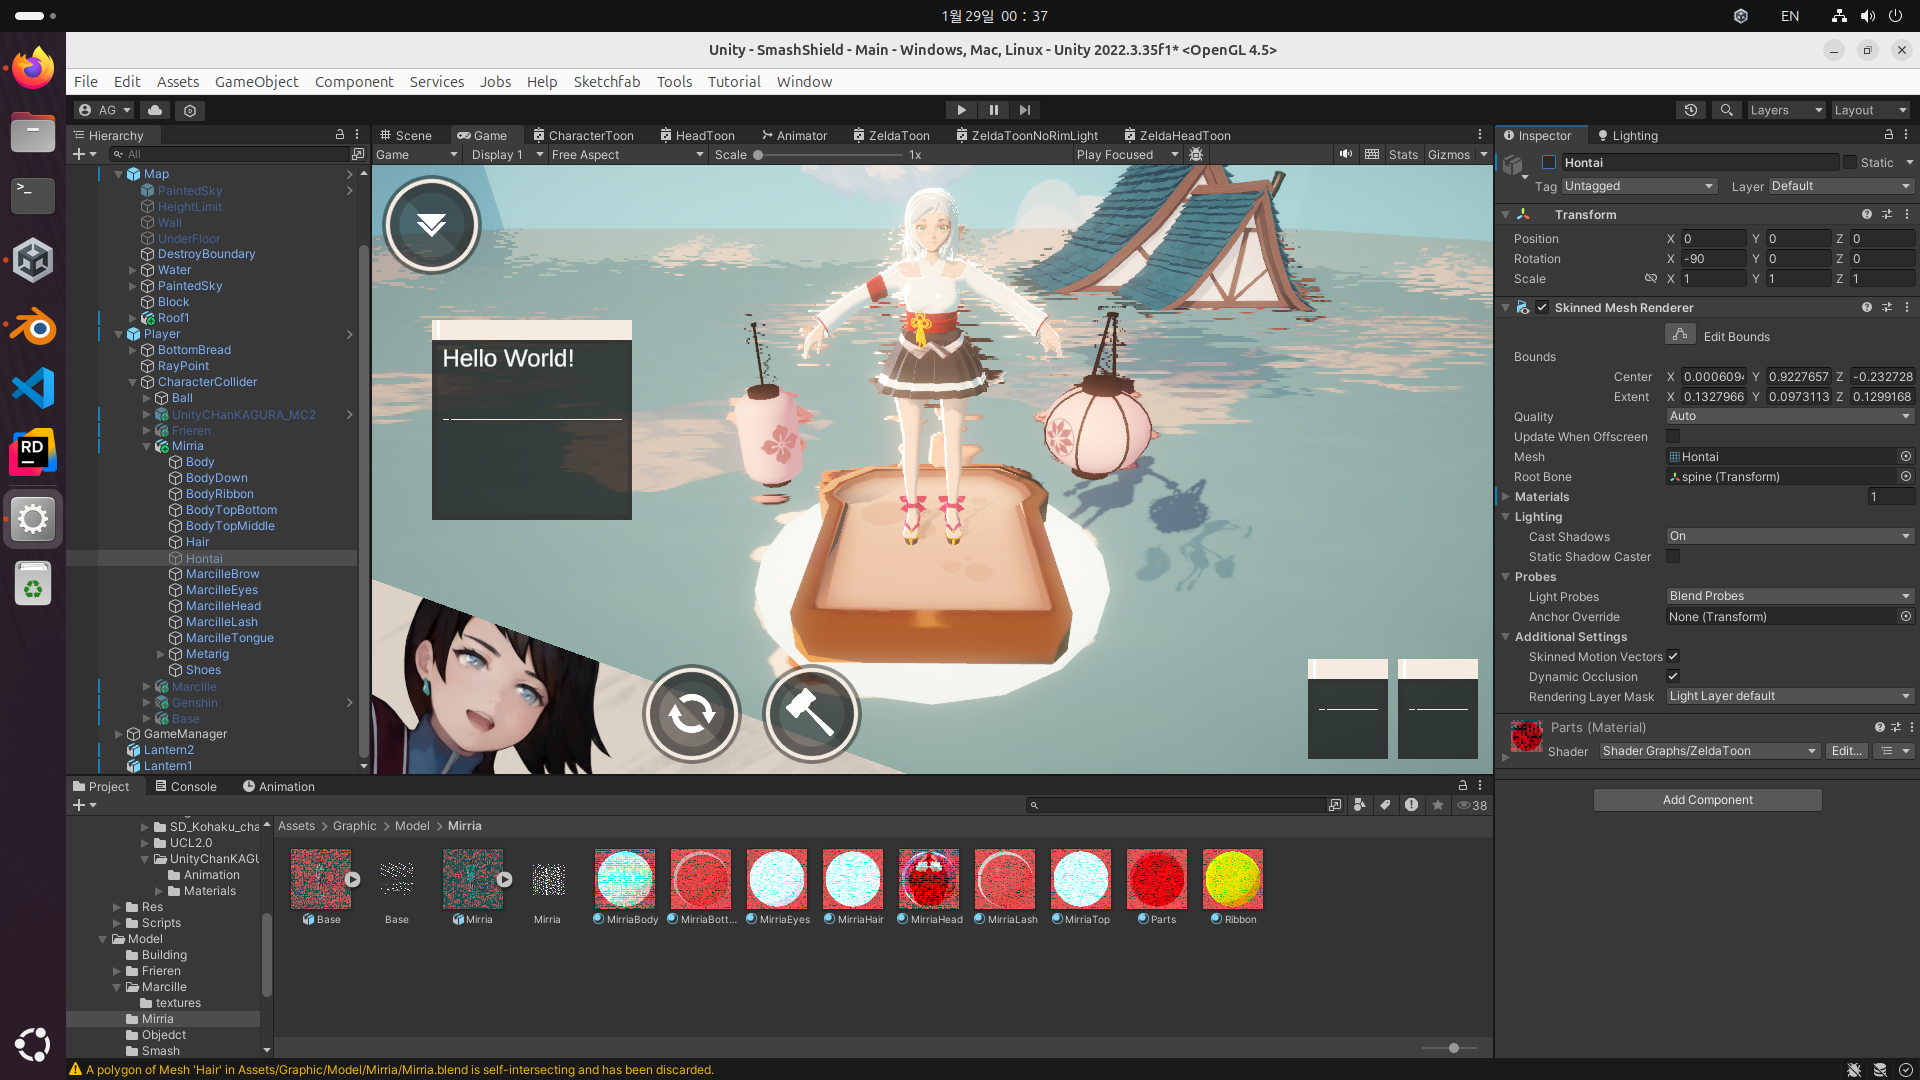Click the Add Component button
1920x1080 pixels.
1707,800
